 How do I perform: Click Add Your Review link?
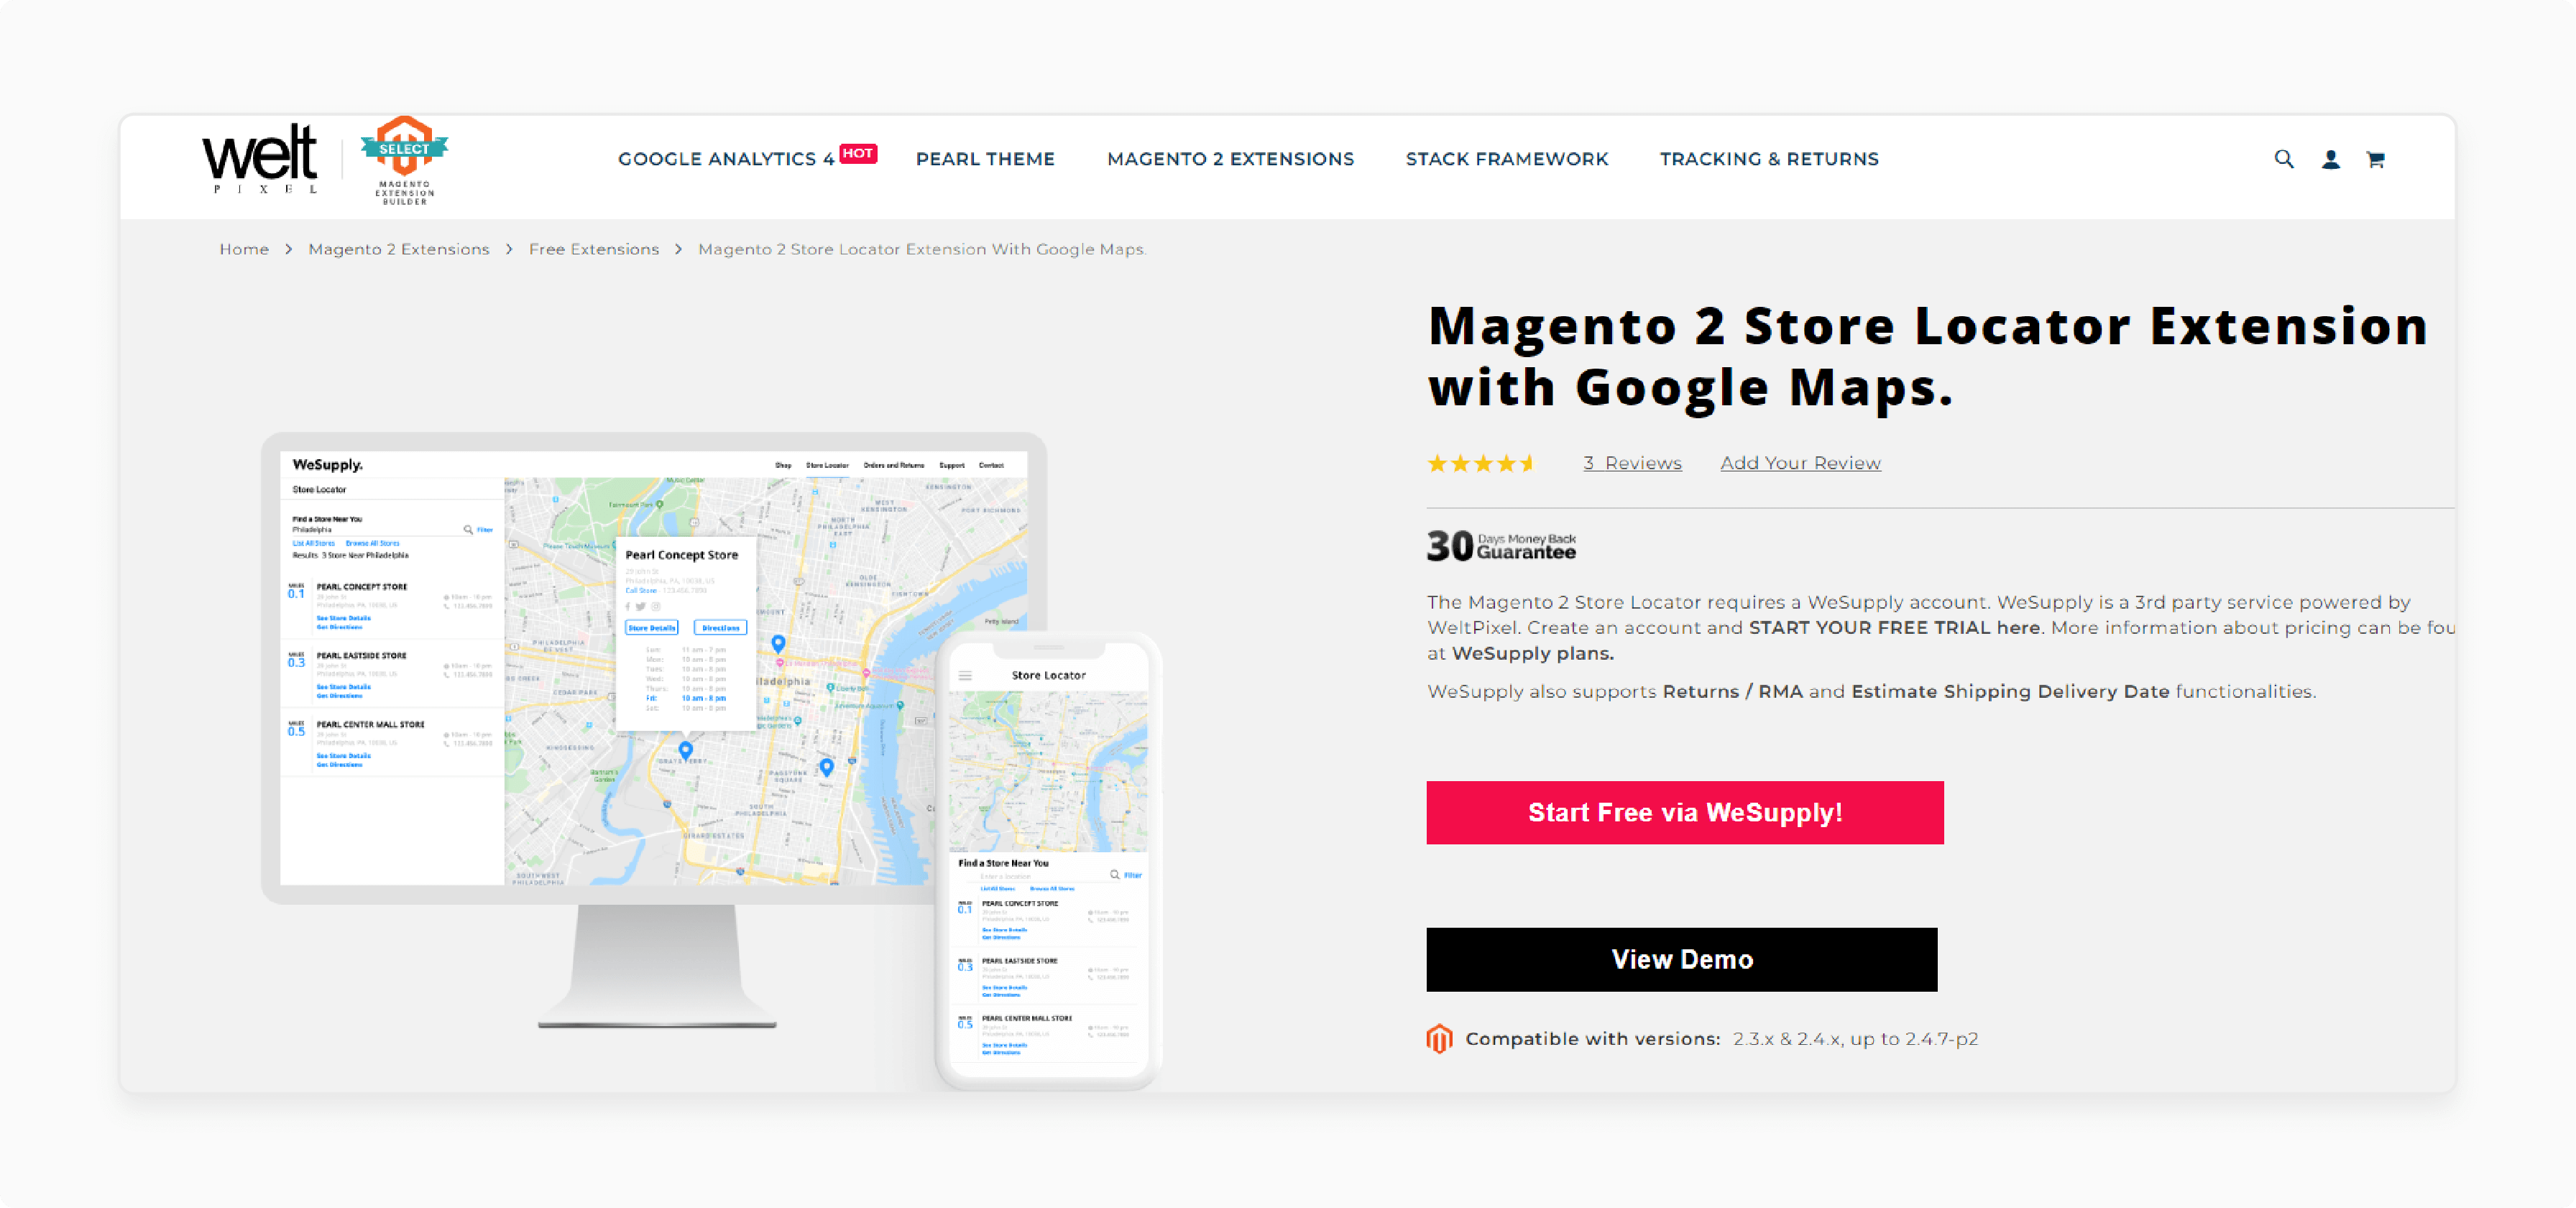pyautogui.click(x=1800, y=463)
